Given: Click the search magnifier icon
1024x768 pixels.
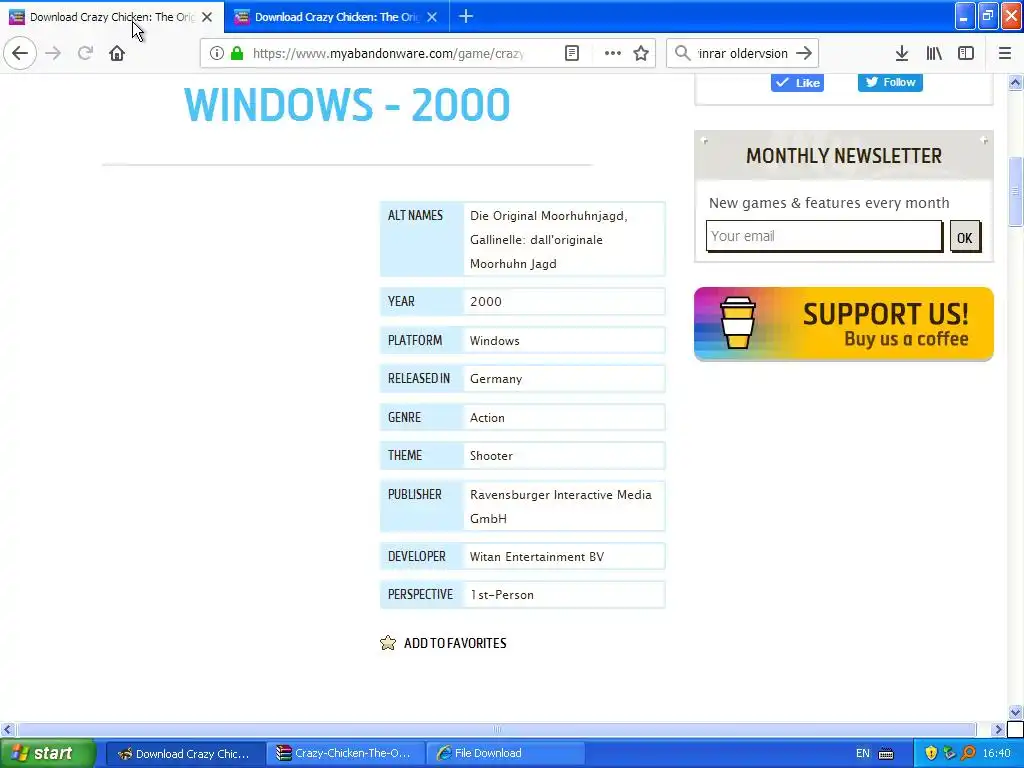Looking at the screenshot, I should [682, 53].
